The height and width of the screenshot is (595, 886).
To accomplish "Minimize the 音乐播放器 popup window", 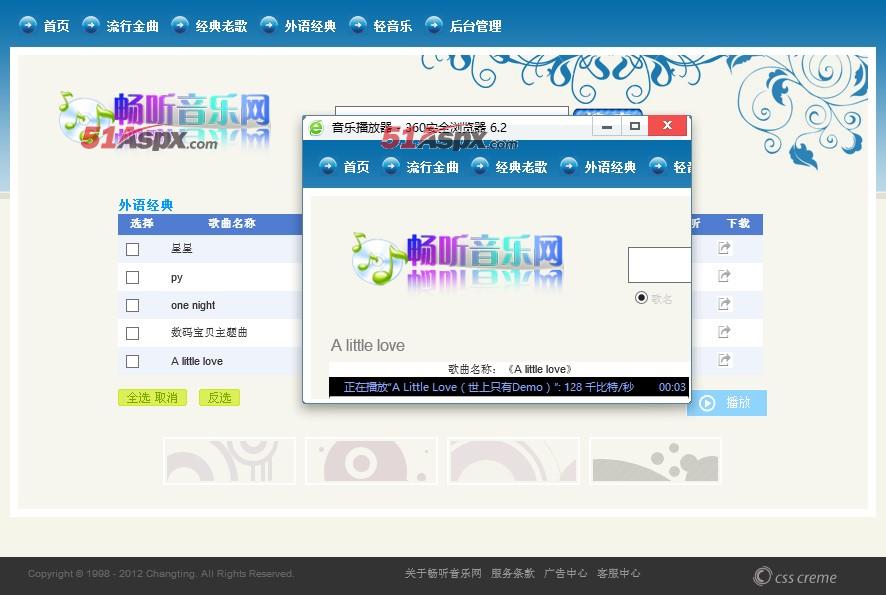I will coord(607,127).
